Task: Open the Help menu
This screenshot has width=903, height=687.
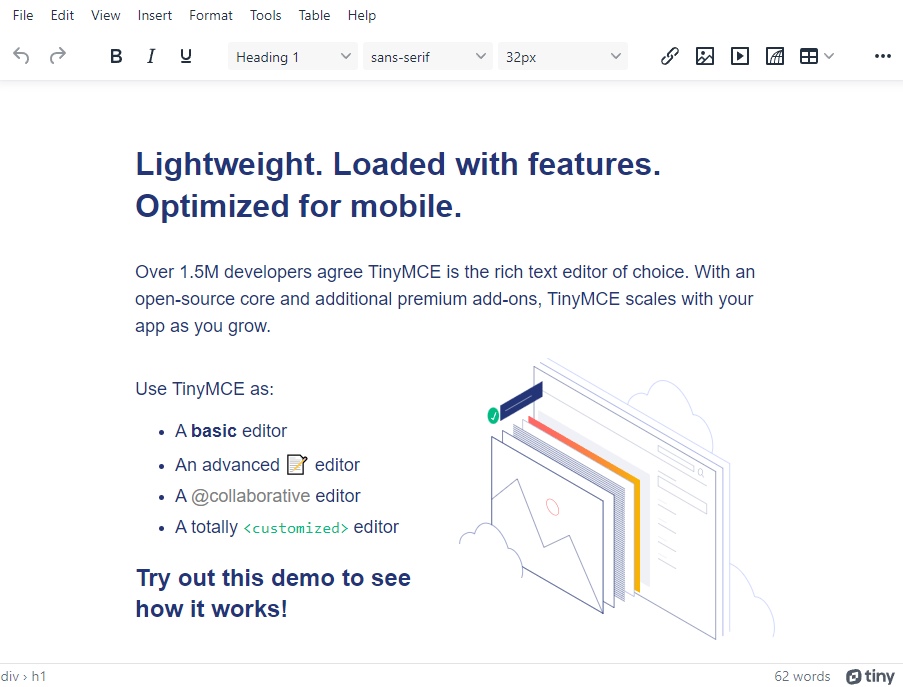Action: tap(362, 16)
